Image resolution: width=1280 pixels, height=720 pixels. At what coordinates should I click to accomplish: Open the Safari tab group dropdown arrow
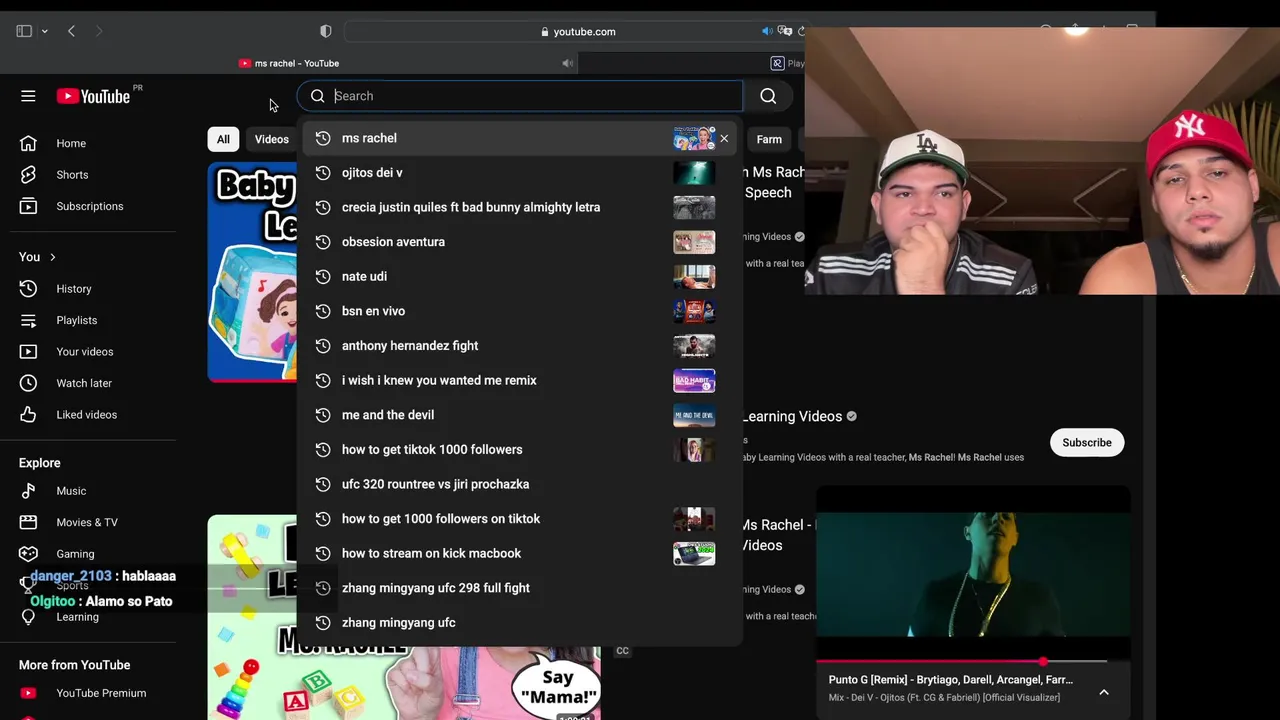44,32
